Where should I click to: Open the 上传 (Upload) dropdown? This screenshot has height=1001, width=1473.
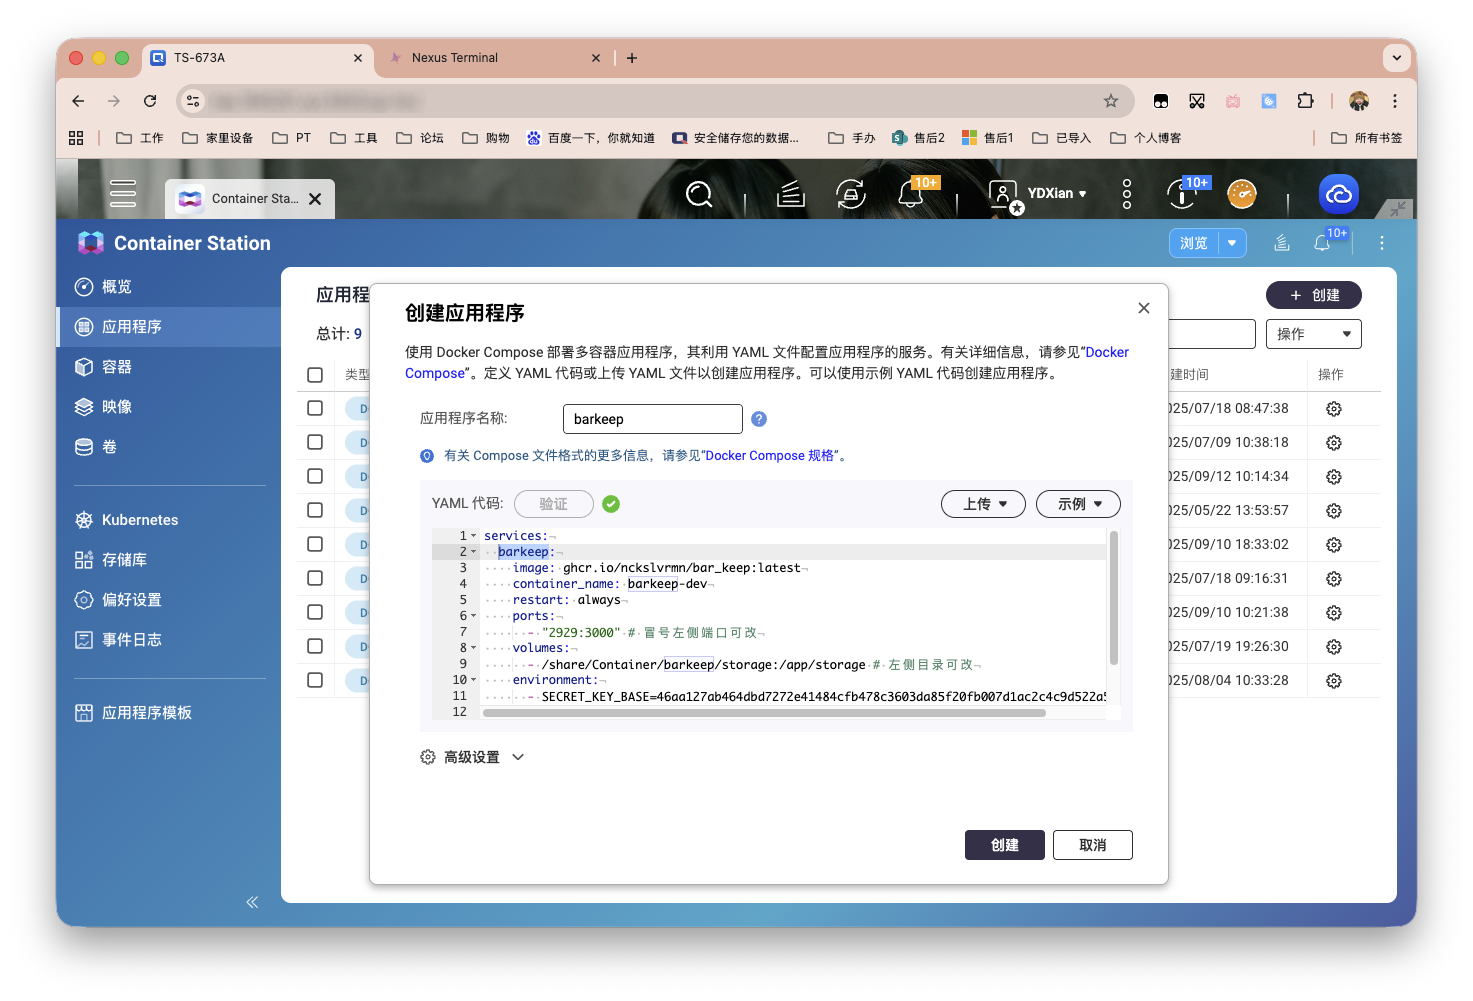(983, 504)
